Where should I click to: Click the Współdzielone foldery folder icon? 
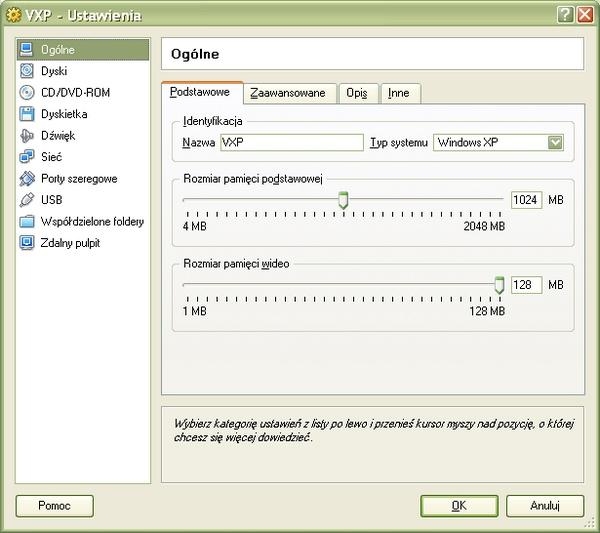26,221
